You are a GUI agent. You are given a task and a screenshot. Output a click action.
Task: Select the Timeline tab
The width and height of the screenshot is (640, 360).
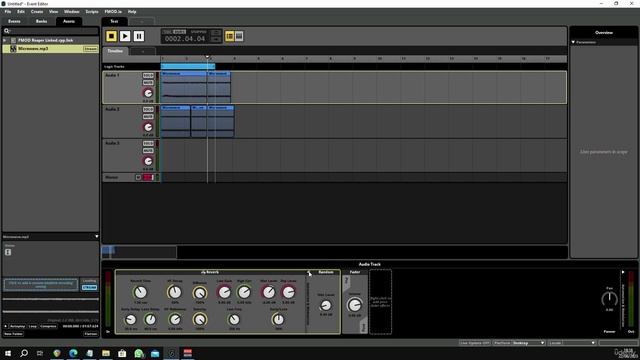click(x=115, y=51)
